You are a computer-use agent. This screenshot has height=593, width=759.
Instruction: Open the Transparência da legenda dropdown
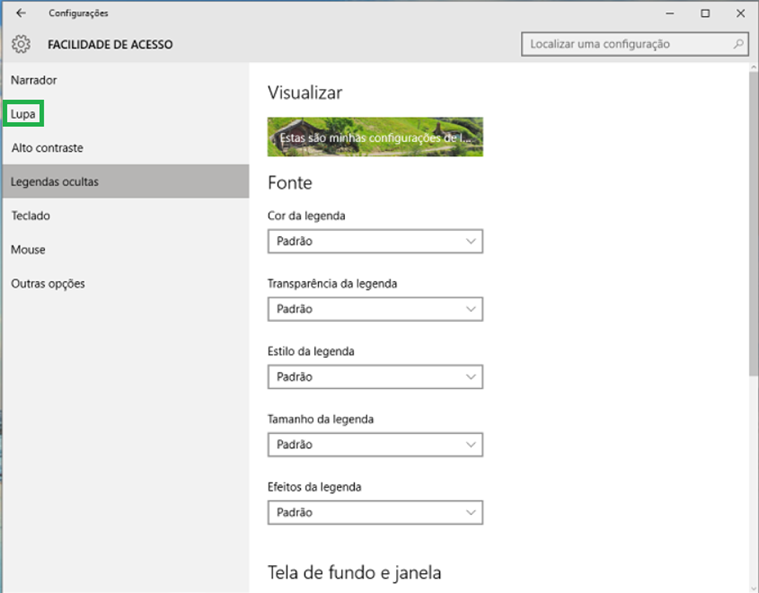[x=375, y=309]
